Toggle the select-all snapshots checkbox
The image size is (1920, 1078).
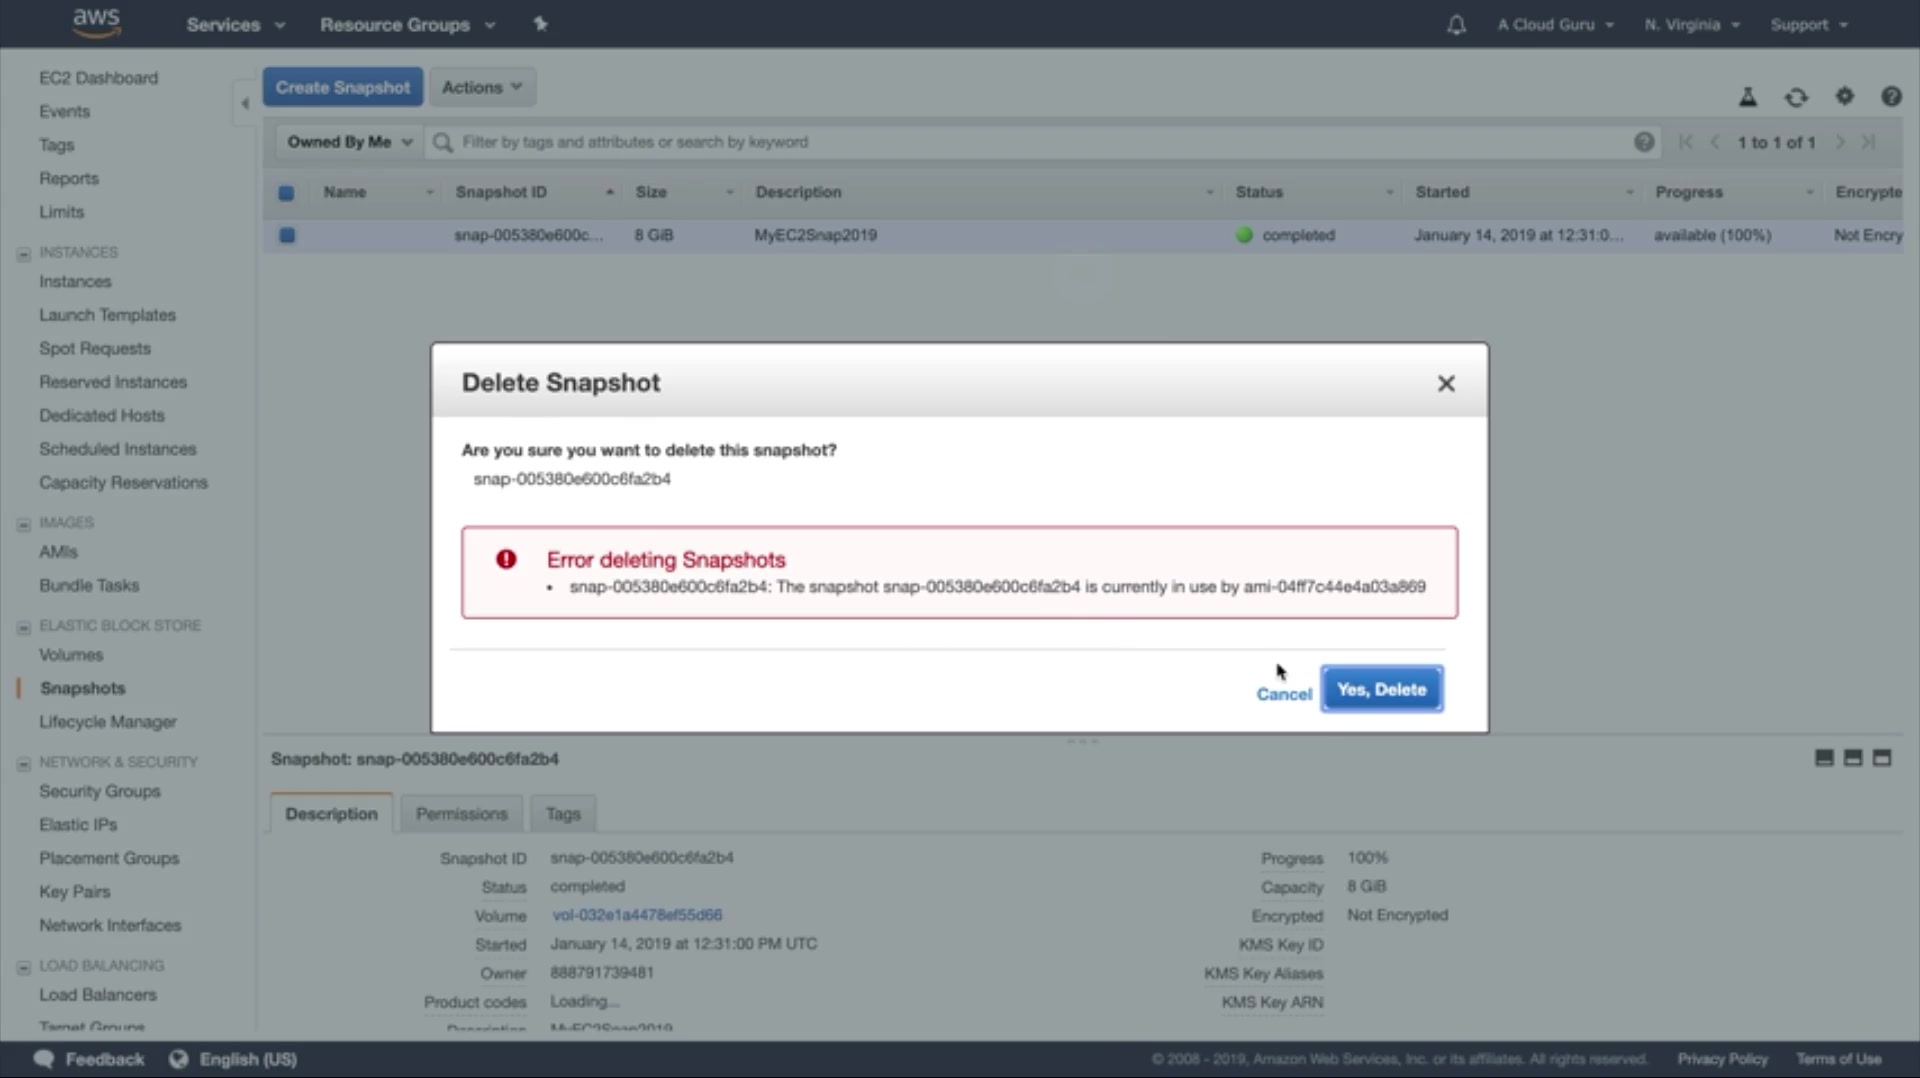click(286, 193)
